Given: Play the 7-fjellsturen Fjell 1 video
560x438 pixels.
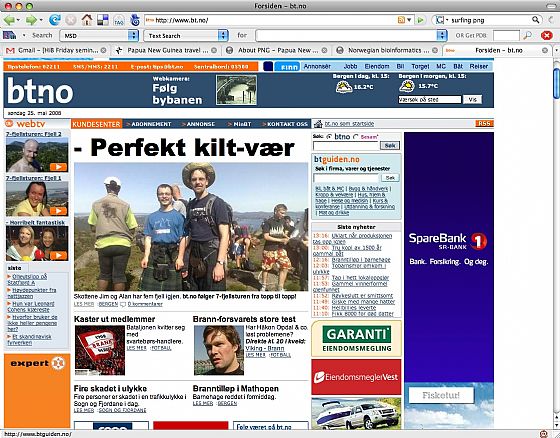Looking at the screenshot, I should point(58,211).
